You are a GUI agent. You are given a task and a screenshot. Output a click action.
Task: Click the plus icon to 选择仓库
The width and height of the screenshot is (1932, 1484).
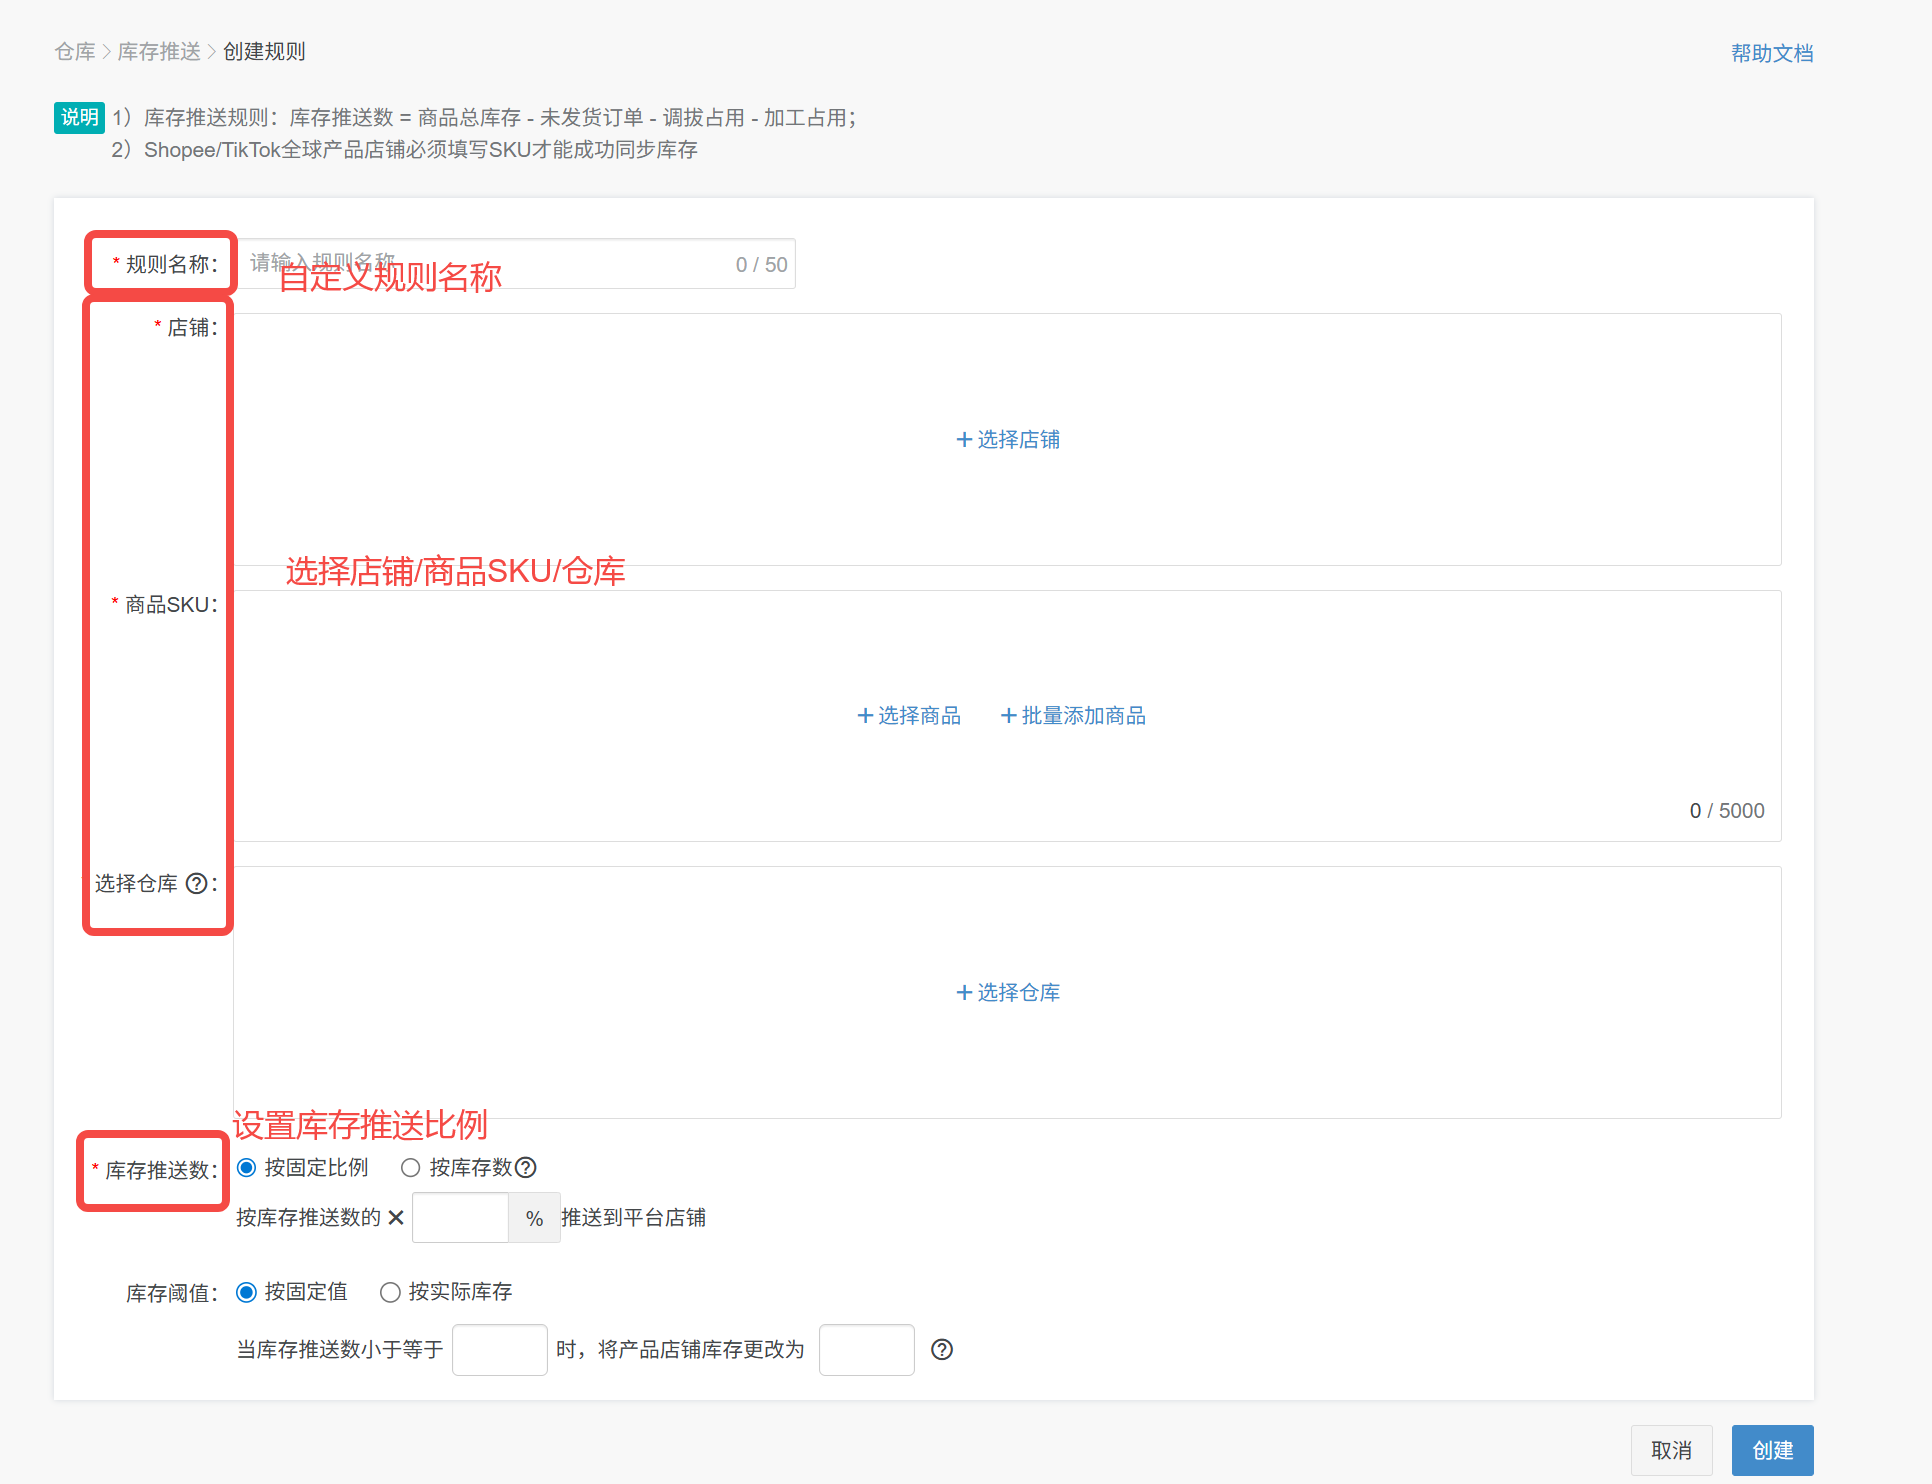(964, 992)
